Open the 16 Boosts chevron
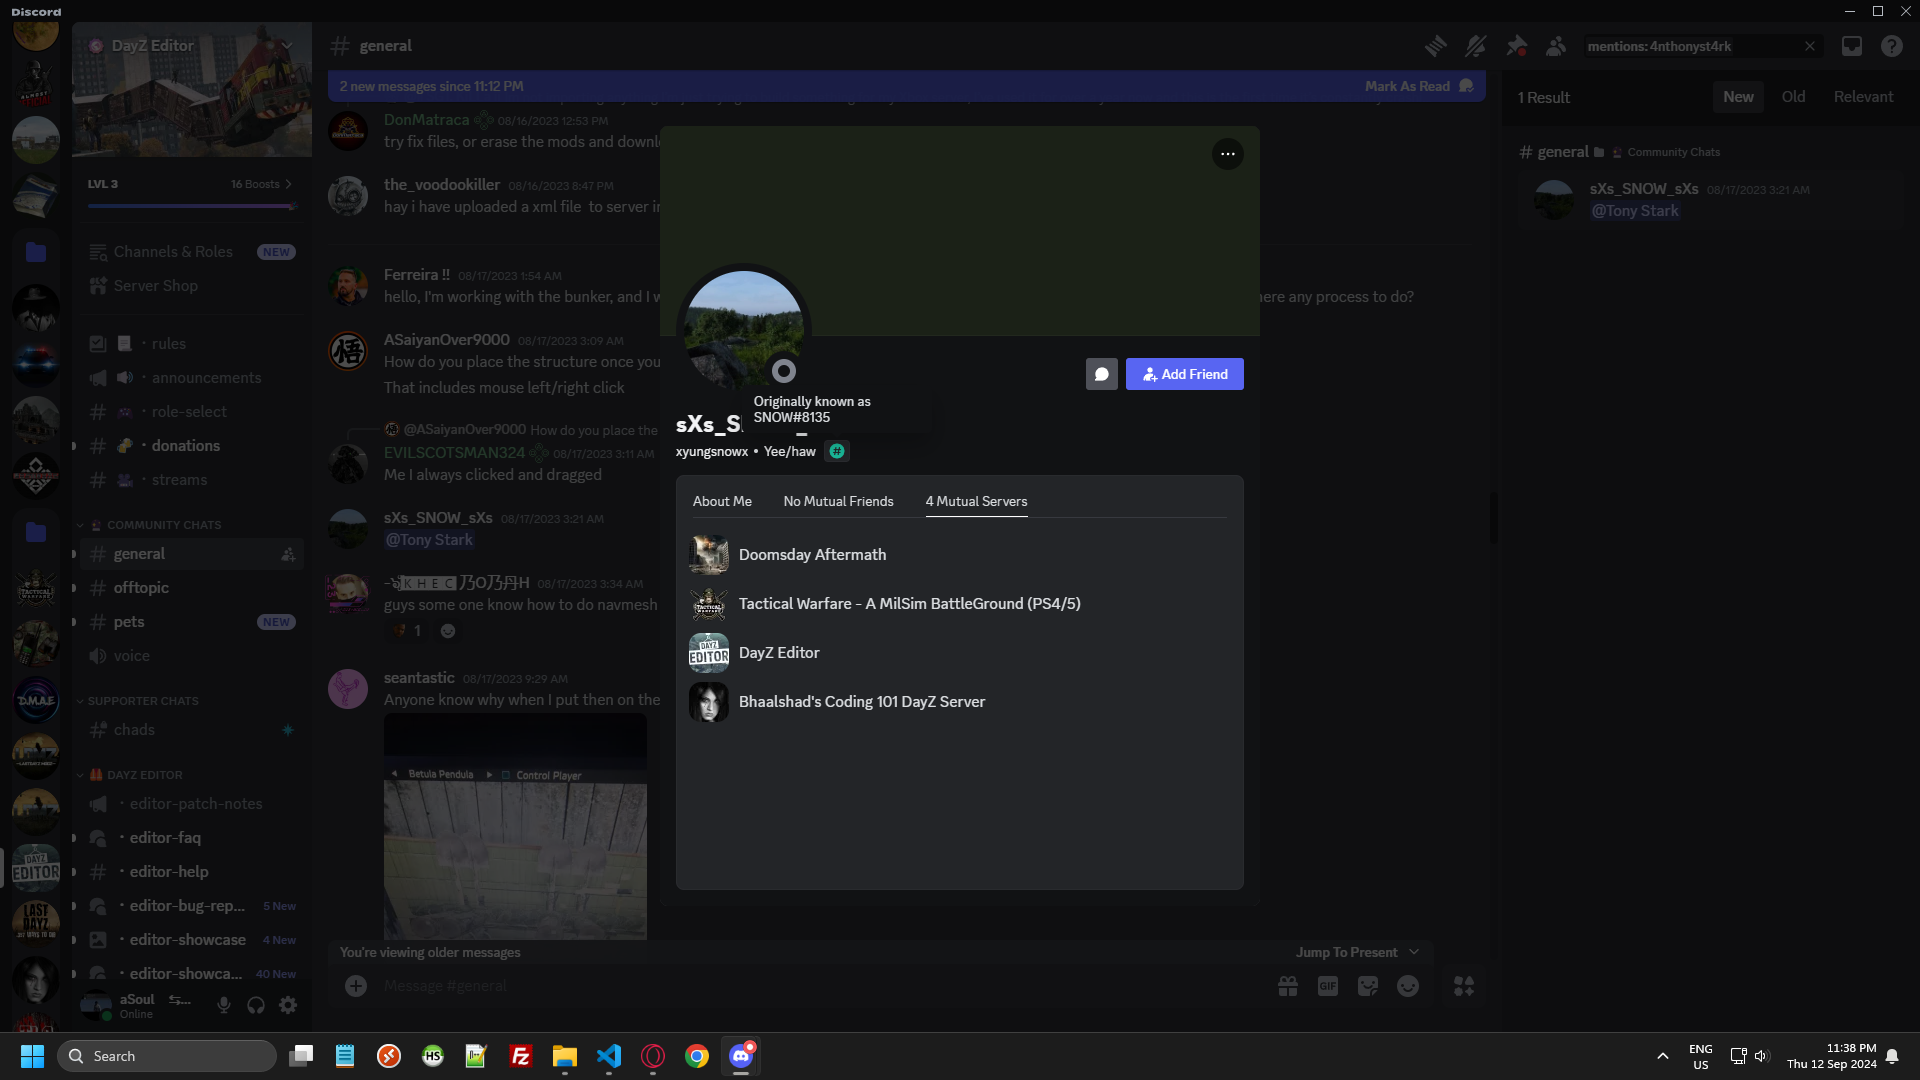Screen dimensions: 1920x1080 [289, 184]
